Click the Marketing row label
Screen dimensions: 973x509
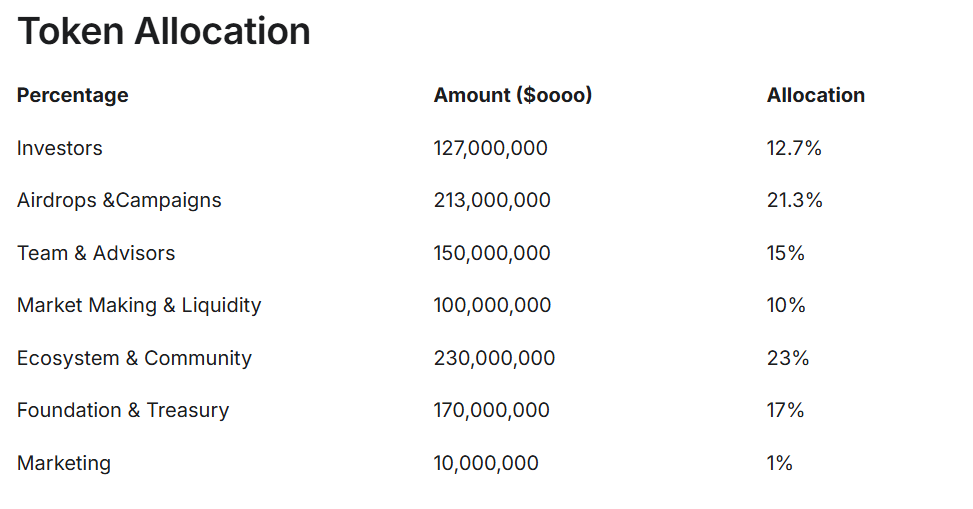64,463
